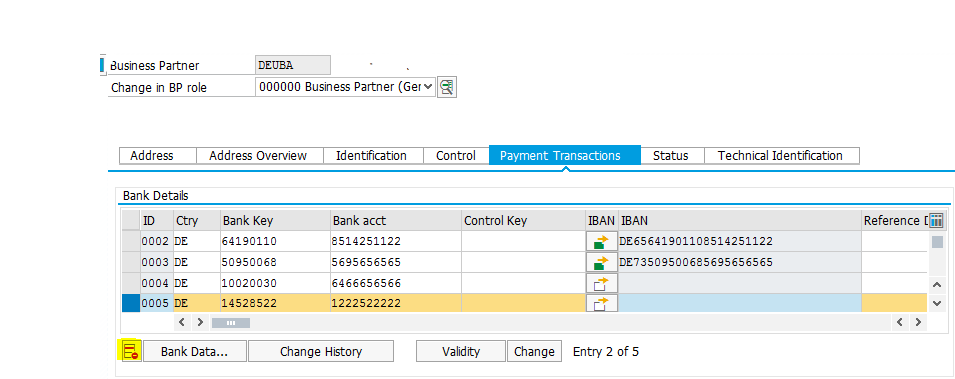Click ID cell 0004
This screenshot has width=955, height=379.
pos(157,283)
